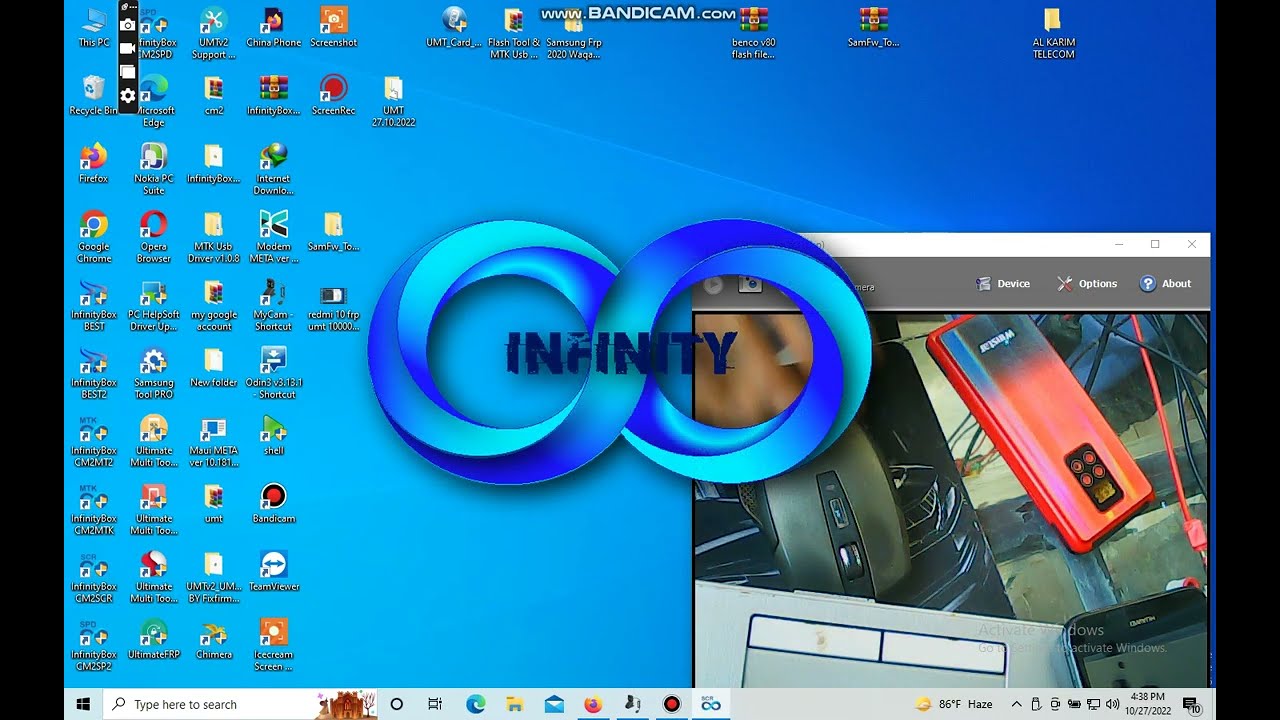Open Mail app from the taskbar
This screenshot has width=1280, height=720.
coord(554,704)
